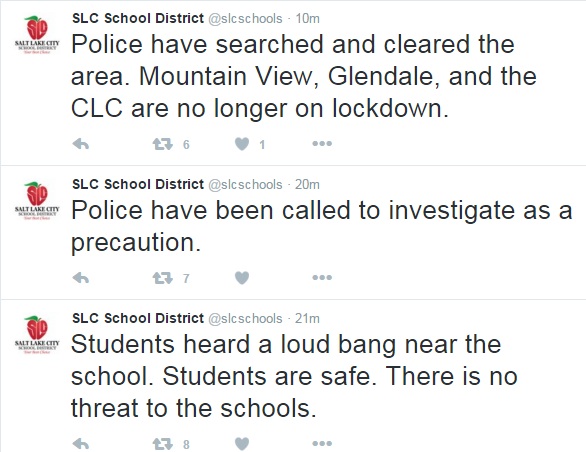Retweet the tweet posted 20m ago
Screen dimensions: 586x452
163,278
